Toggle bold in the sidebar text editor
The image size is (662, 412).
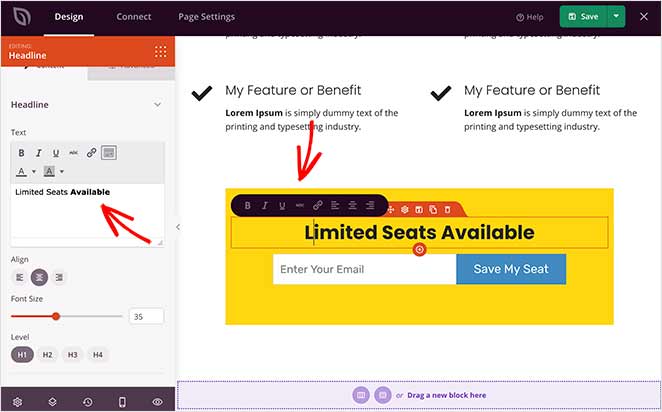coord(22,153)
